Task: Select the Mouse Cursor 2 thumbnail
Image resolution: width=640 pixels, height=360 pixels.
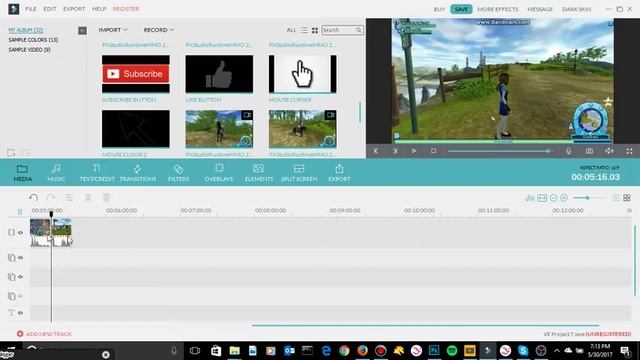Action: coord(136,129)
